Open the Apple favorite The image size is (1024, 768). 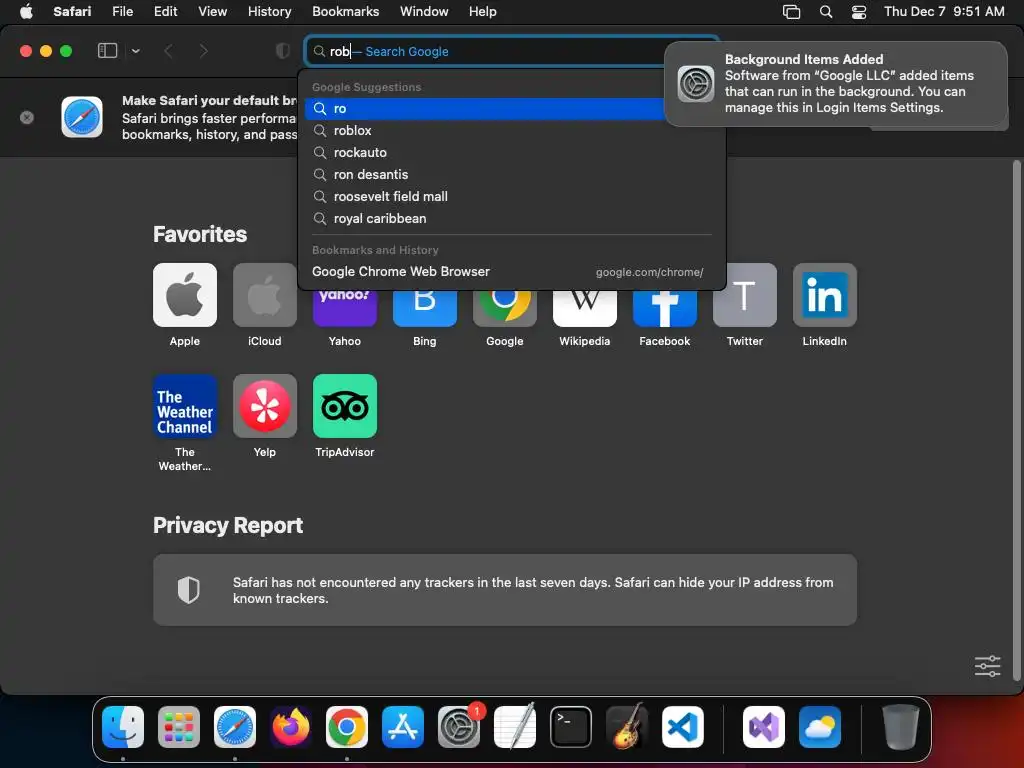[185, 295]
